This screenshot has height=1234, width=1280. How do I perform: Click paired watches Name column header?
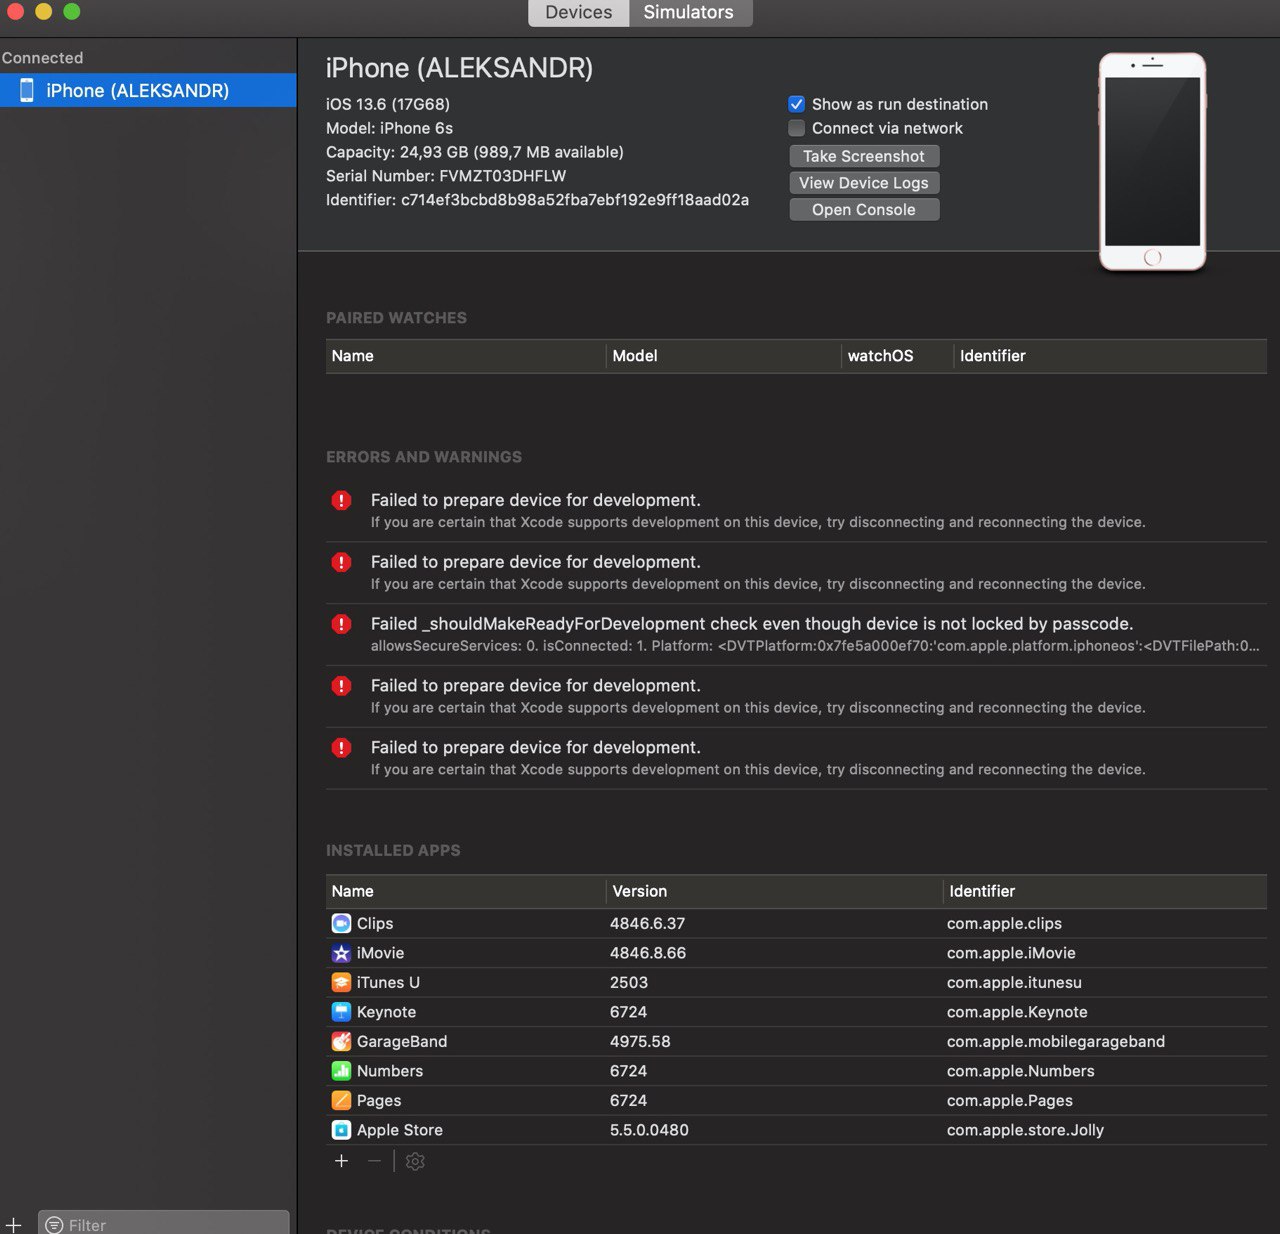(x=466, y=356)
